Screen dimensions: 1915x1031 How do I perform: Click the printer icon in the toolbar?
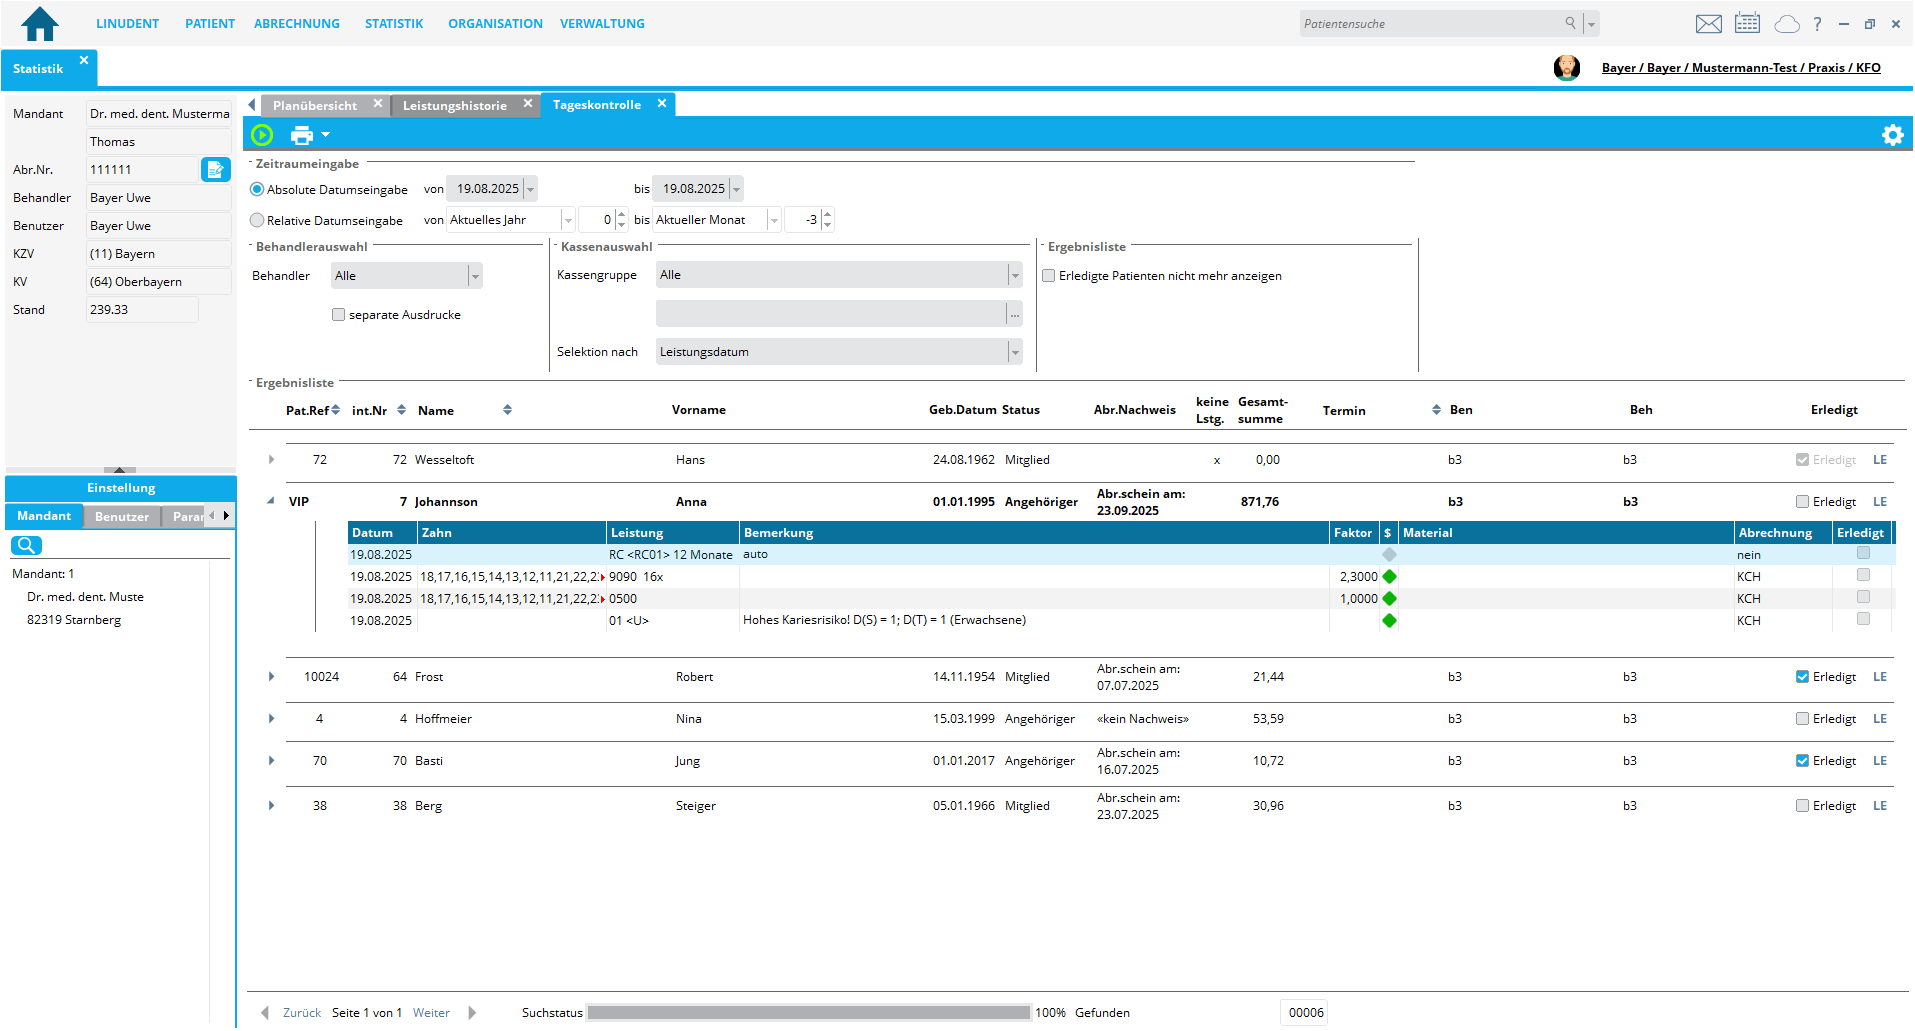pos(301,135)
